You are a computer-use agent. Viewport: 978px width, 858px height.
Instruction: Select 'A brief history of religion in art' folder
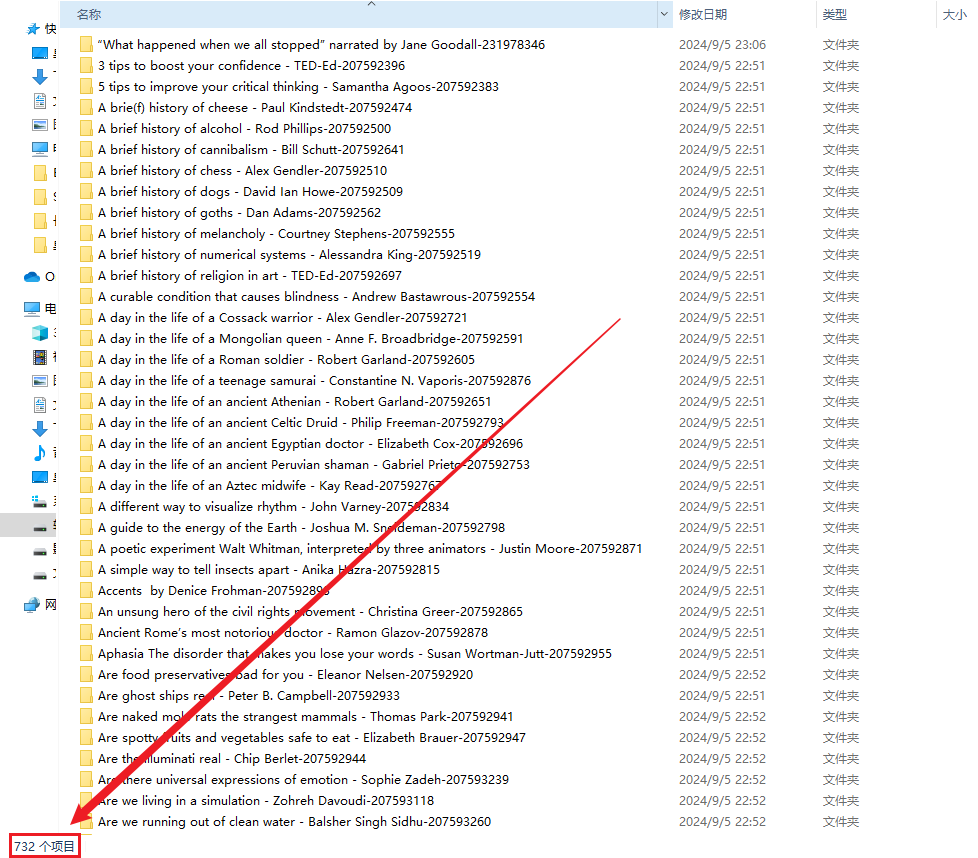(249, 276)
